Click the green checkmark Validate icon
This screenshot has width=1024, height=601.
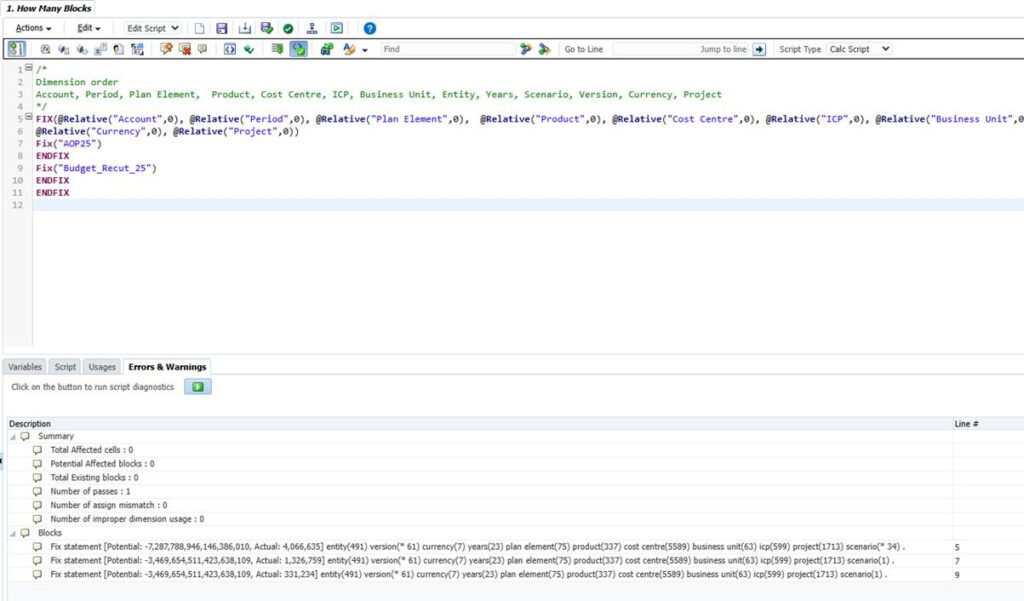[x=288, y=29]
